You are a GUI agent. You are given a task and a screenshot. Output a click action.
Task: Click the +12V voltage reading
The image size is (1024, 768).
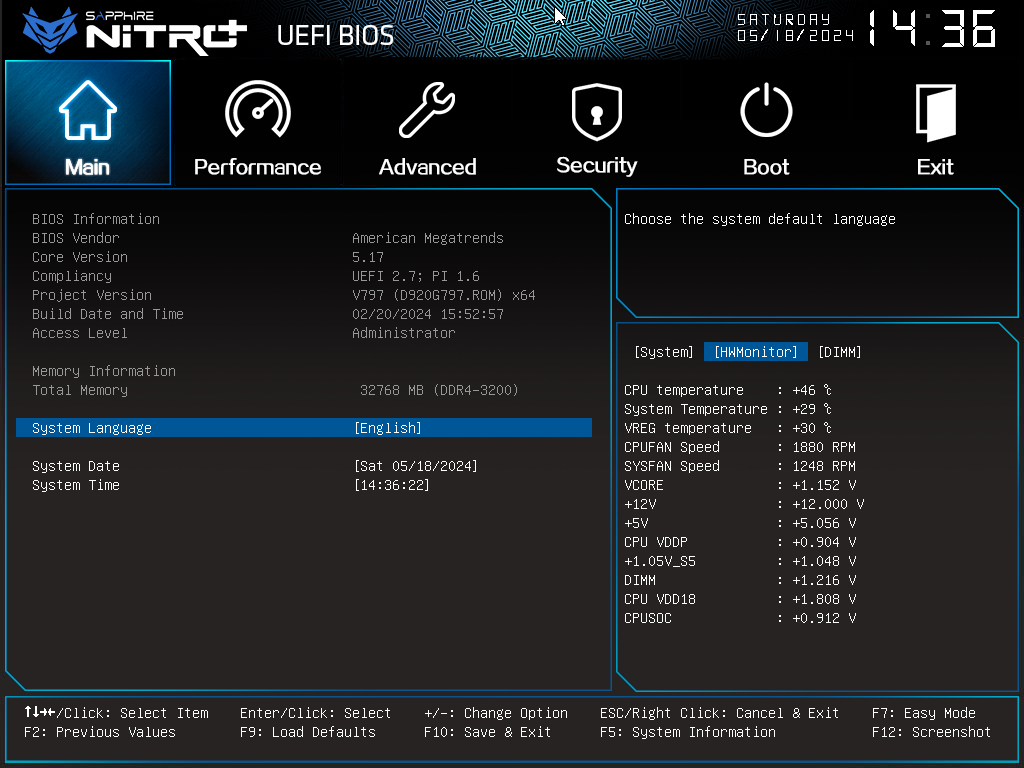(x=744, y=504)
